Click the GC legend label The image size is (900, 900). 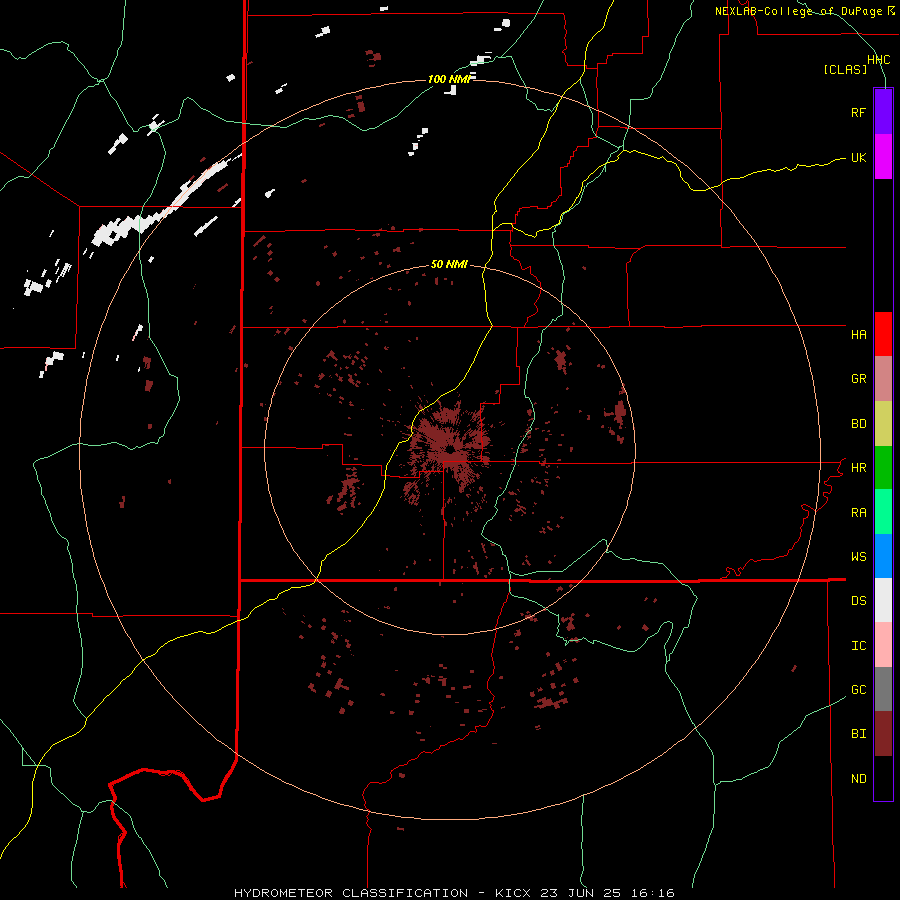point(858,690)
